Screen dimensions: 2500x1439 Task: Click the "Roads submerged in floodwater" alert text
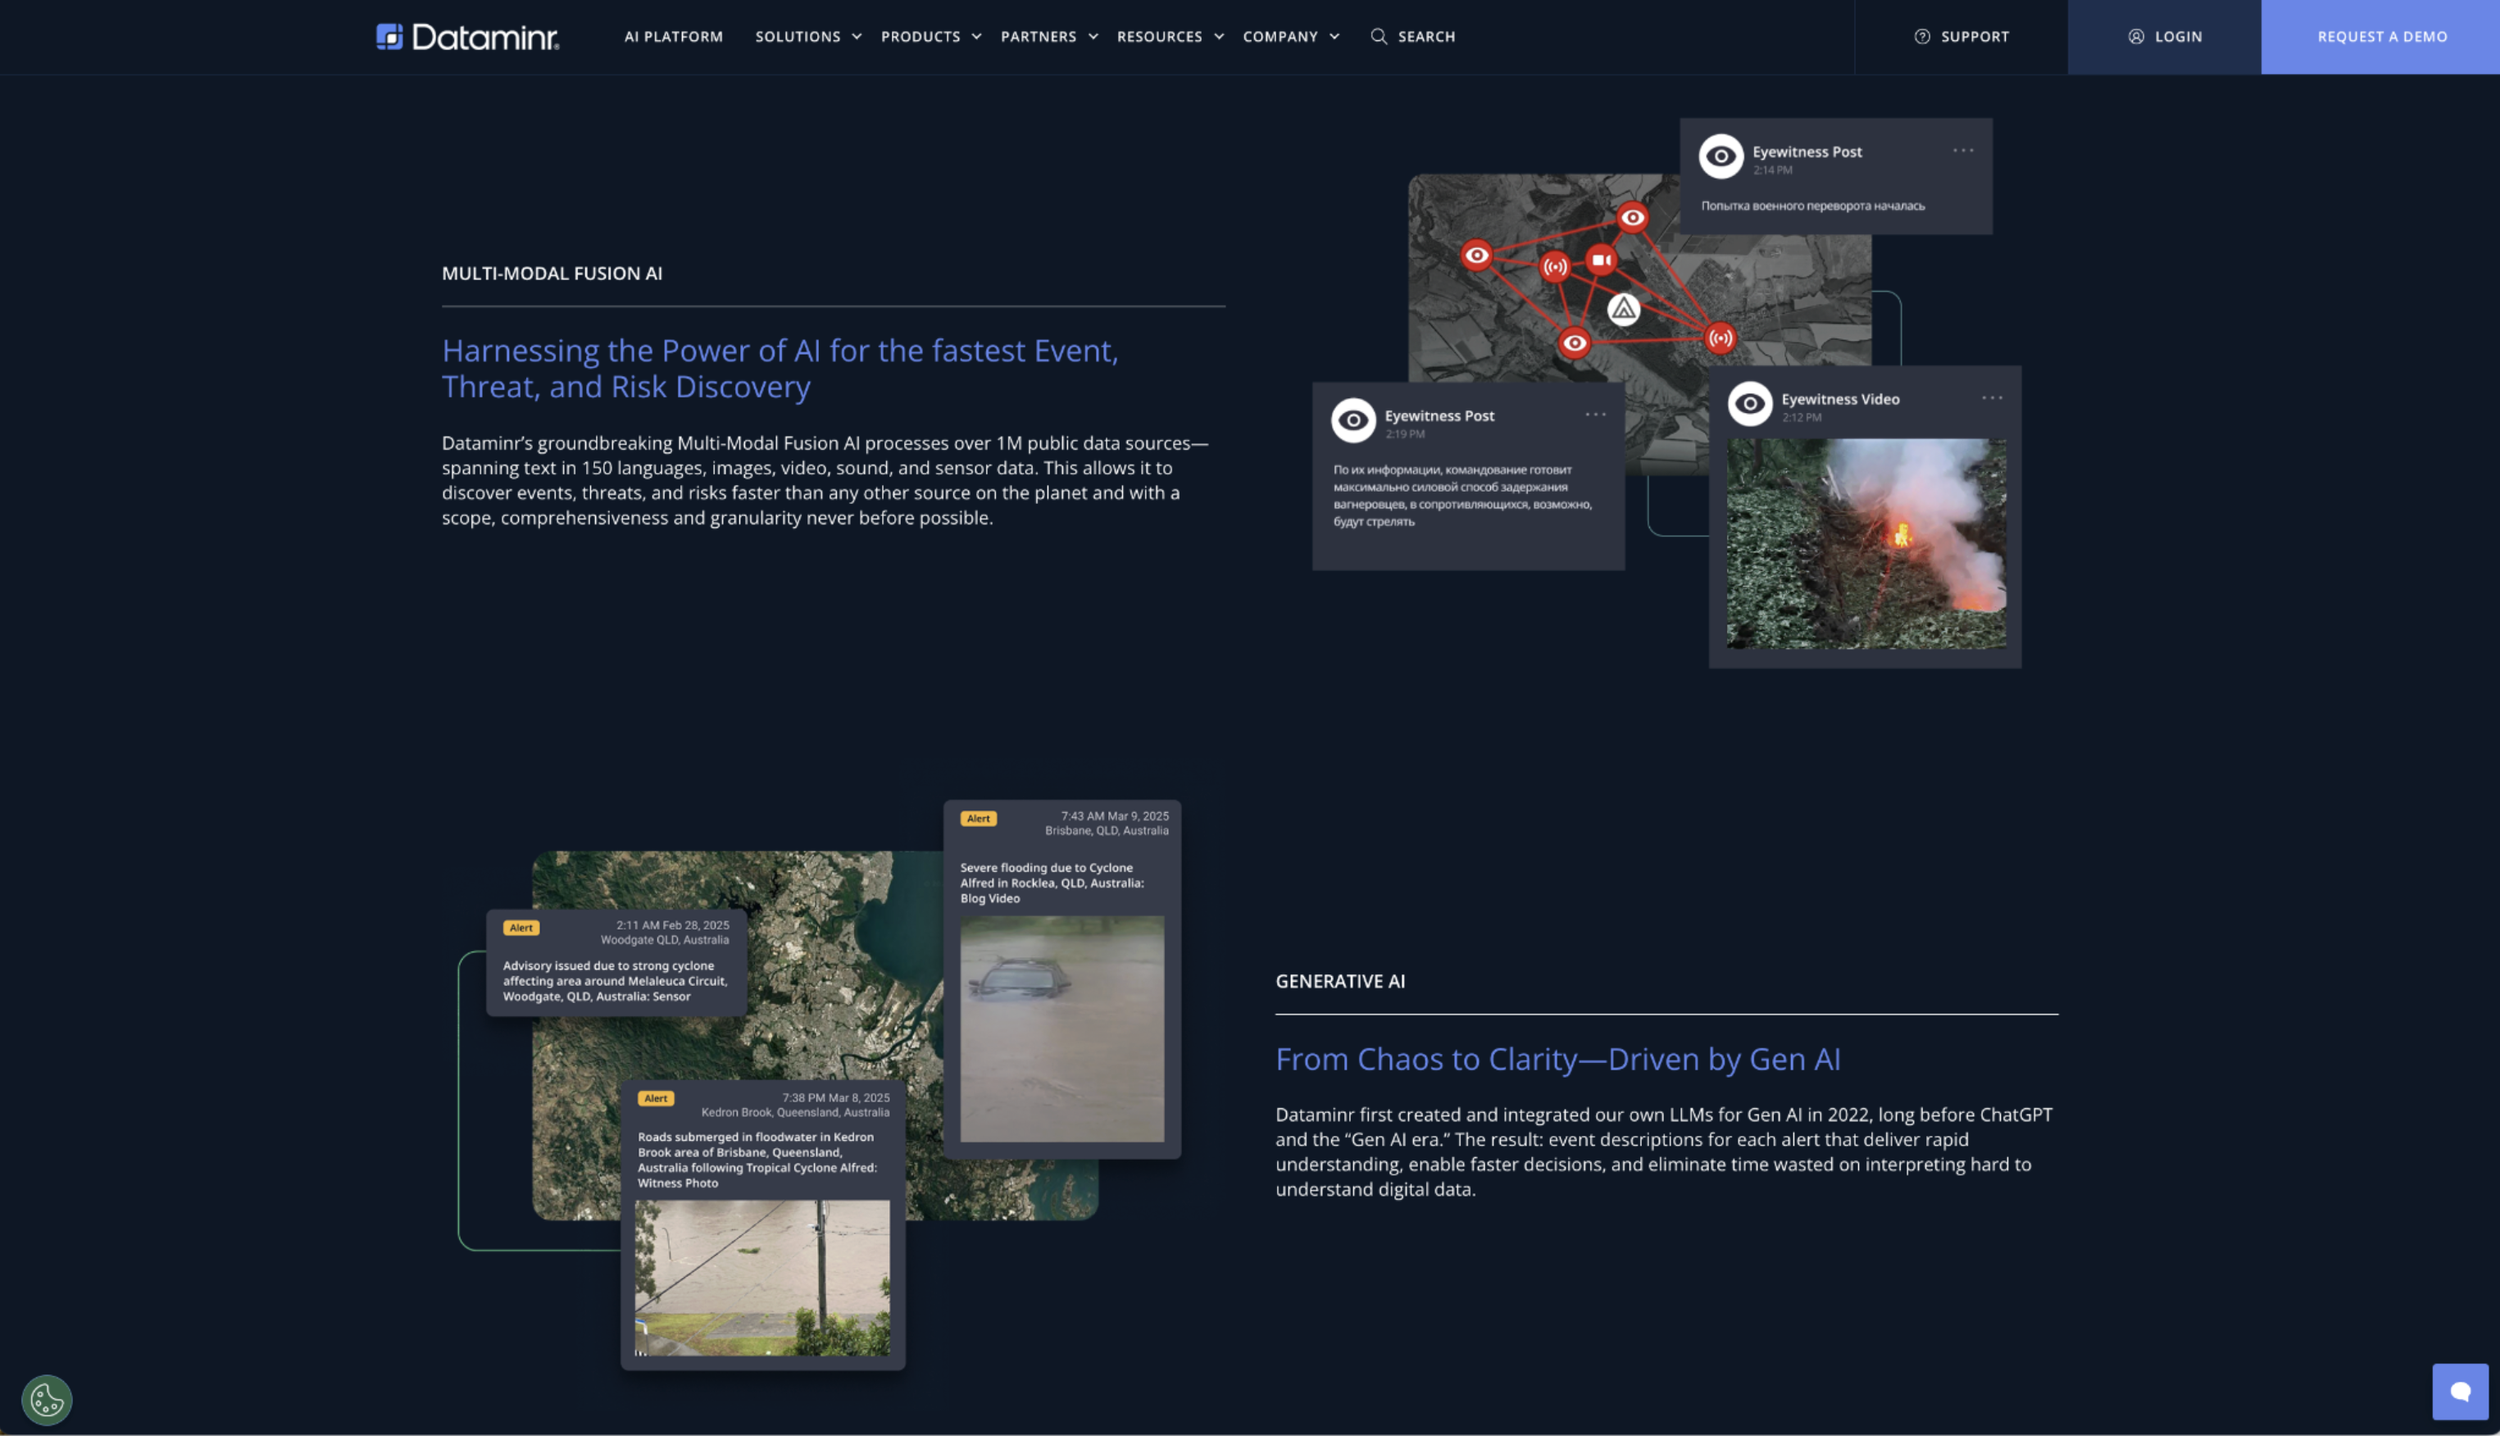(757, 1160)
